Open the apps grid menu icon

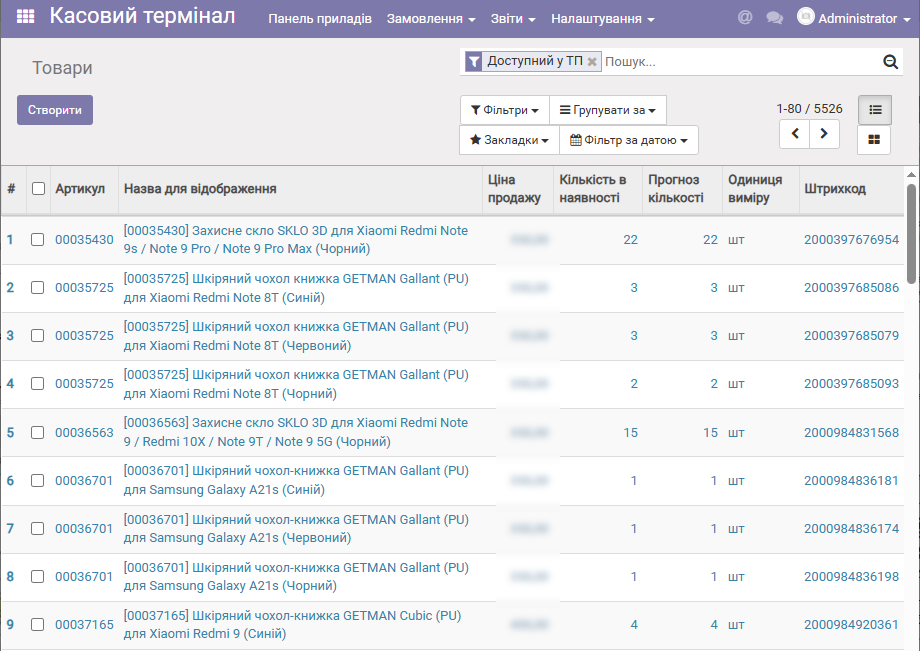[25, 18]
